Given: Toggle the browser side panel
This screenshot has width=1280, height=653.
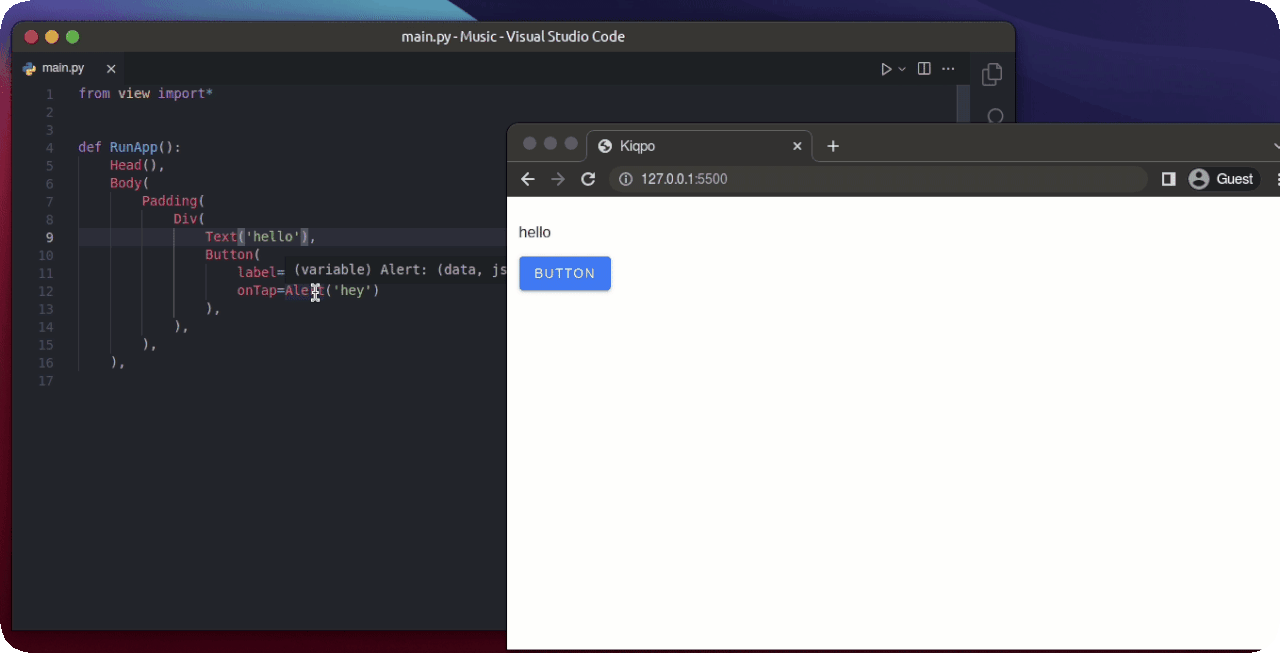Looking at the screenshot, I should (x=1168, y=179).
